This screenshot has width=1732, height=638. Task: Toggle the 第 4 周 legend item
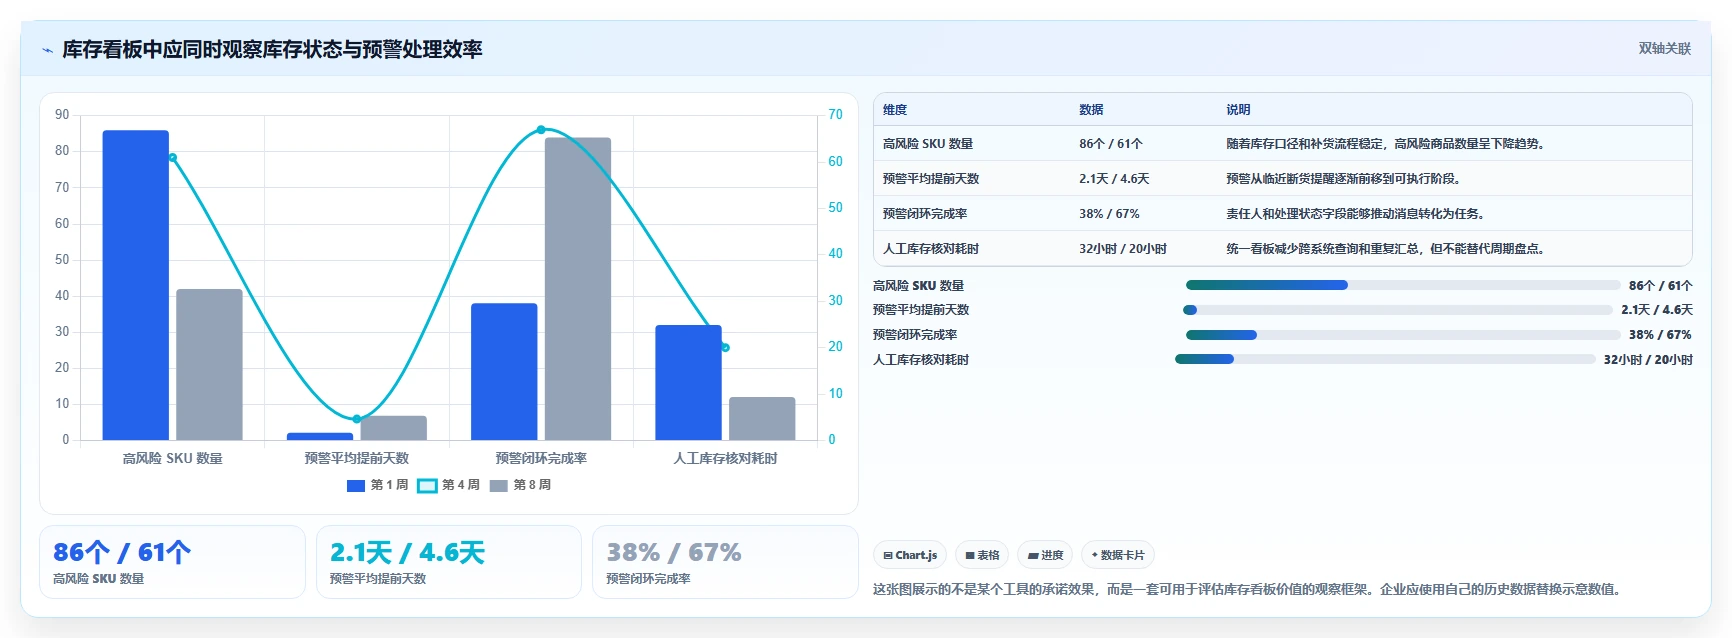(x=448, y=485)
